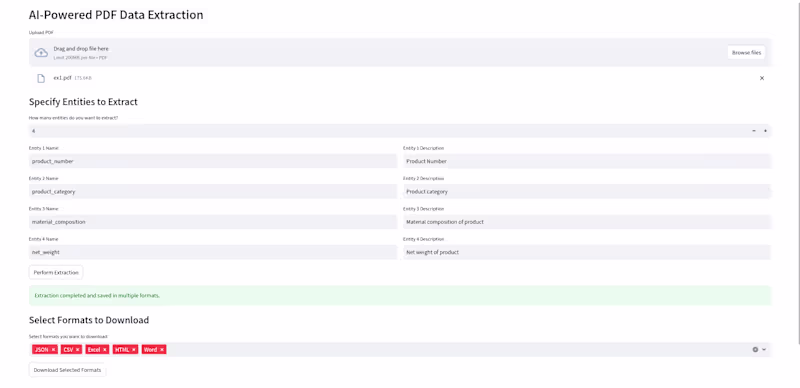Run the Perform Extraction button

click(x=56, y=273)
